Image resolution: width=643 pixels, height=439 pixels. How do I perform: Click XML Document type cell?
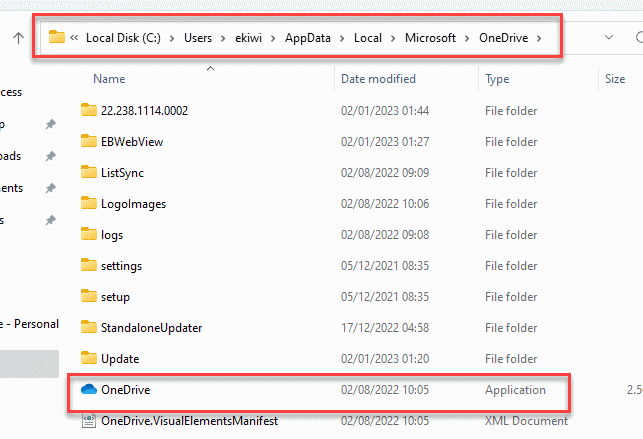click(527, 421)
